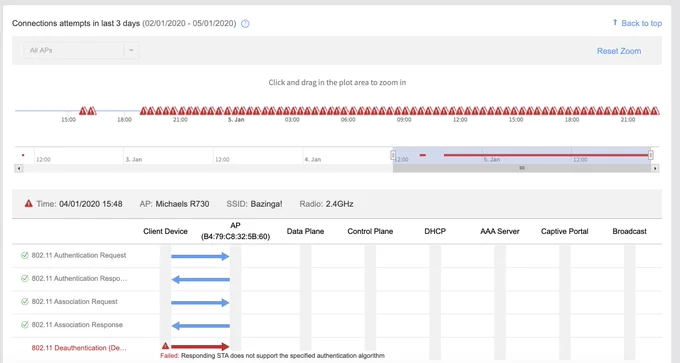Click the green check for Authentication Request
Screen dimensions: 680x363
tap(25, 255)
